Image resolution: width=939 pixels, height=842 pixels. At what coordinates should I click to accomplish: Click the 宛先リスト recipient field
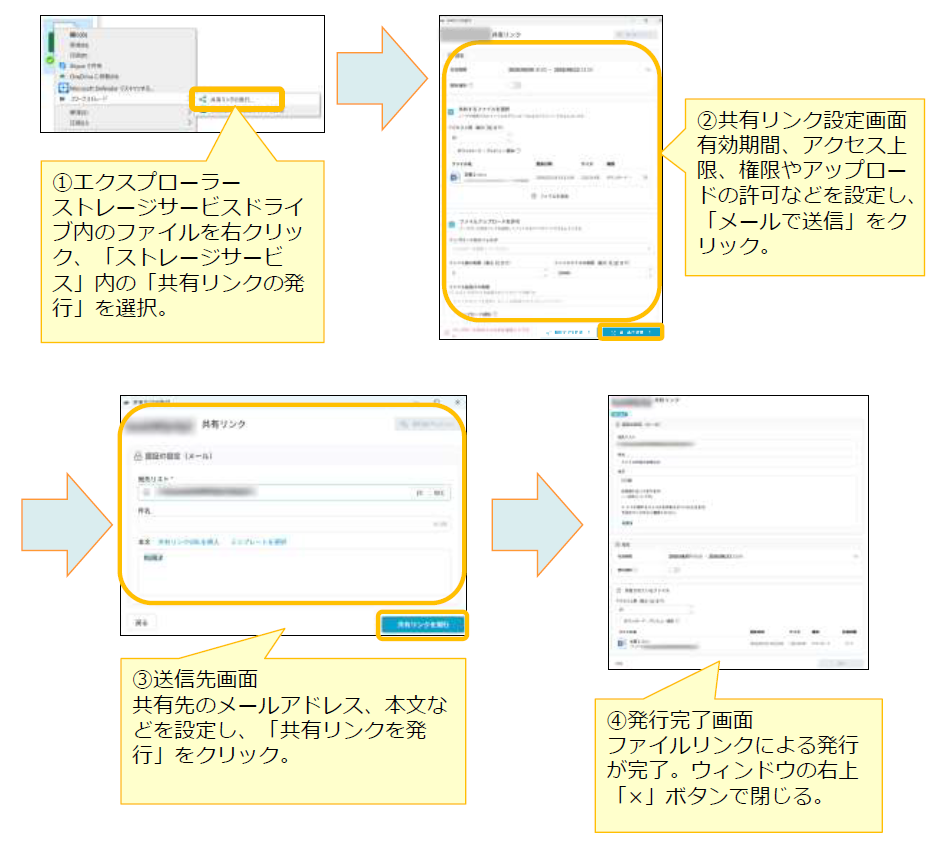point(294,492)
